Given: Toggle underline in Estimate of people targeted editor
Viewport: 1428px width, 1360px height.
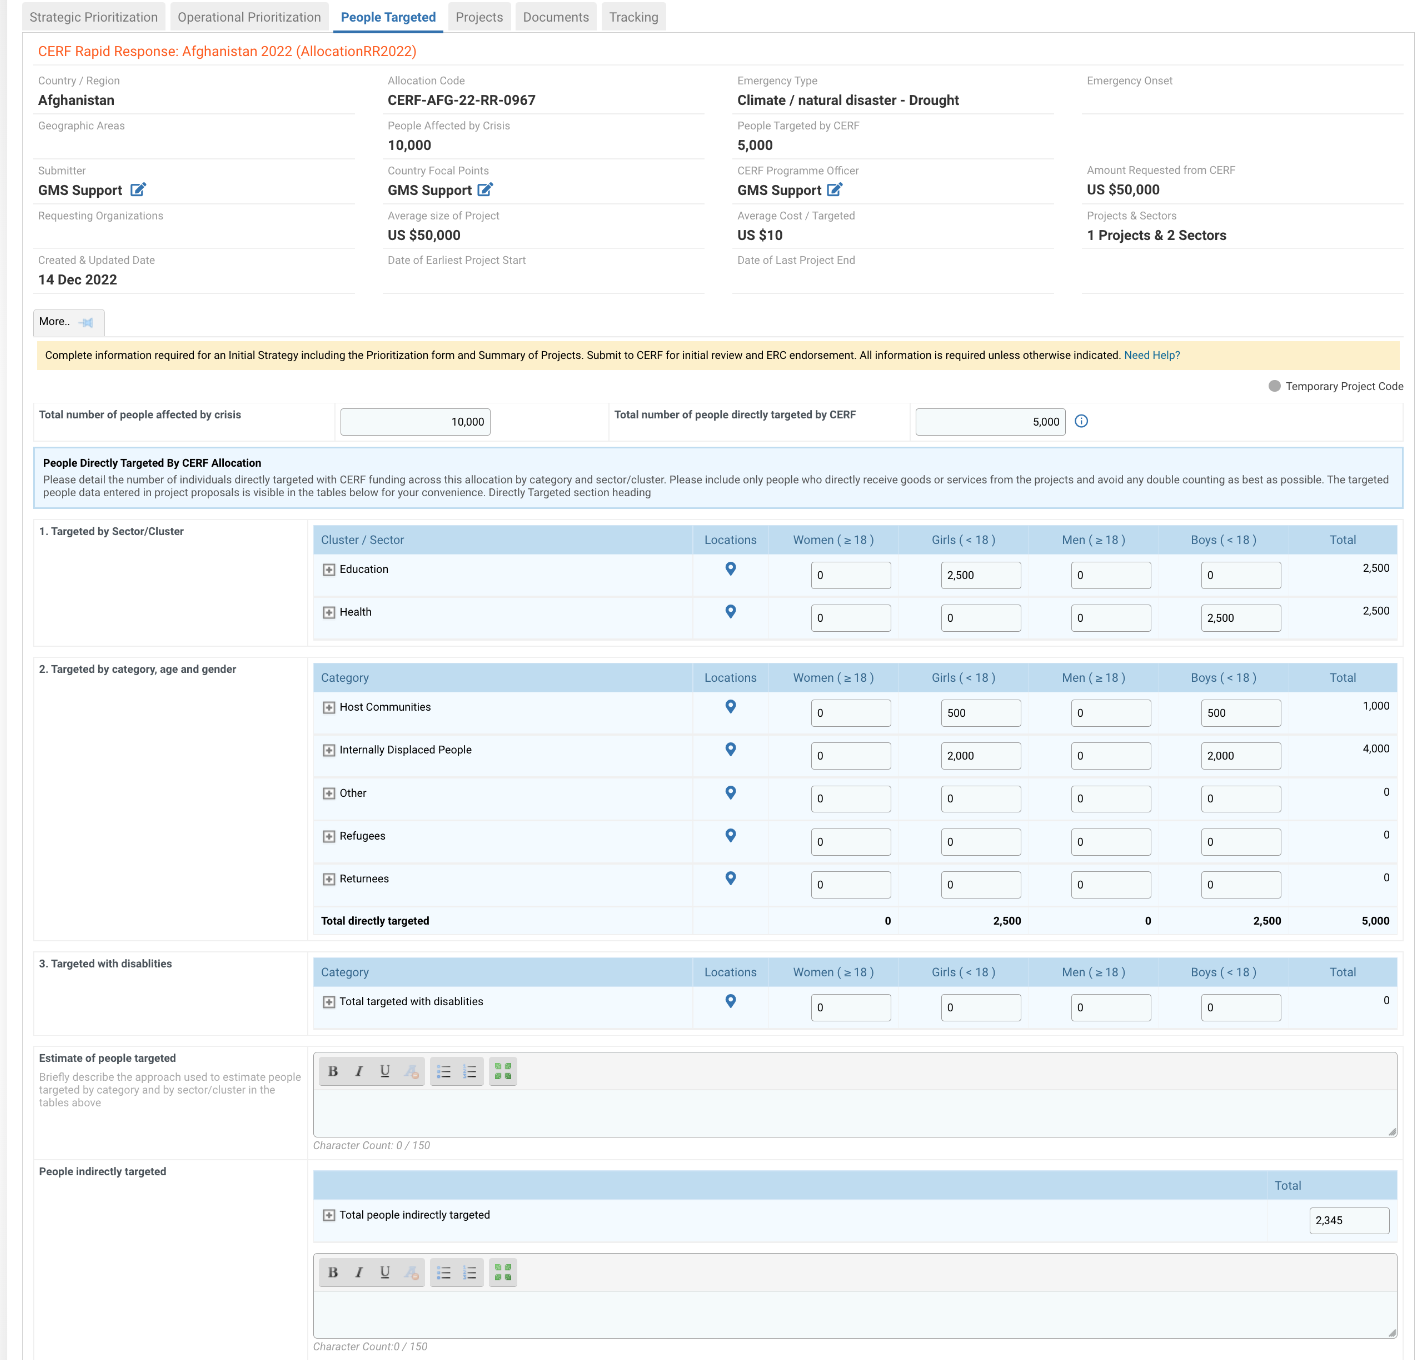Looking at the screenshot, I should coord(385,1072).
